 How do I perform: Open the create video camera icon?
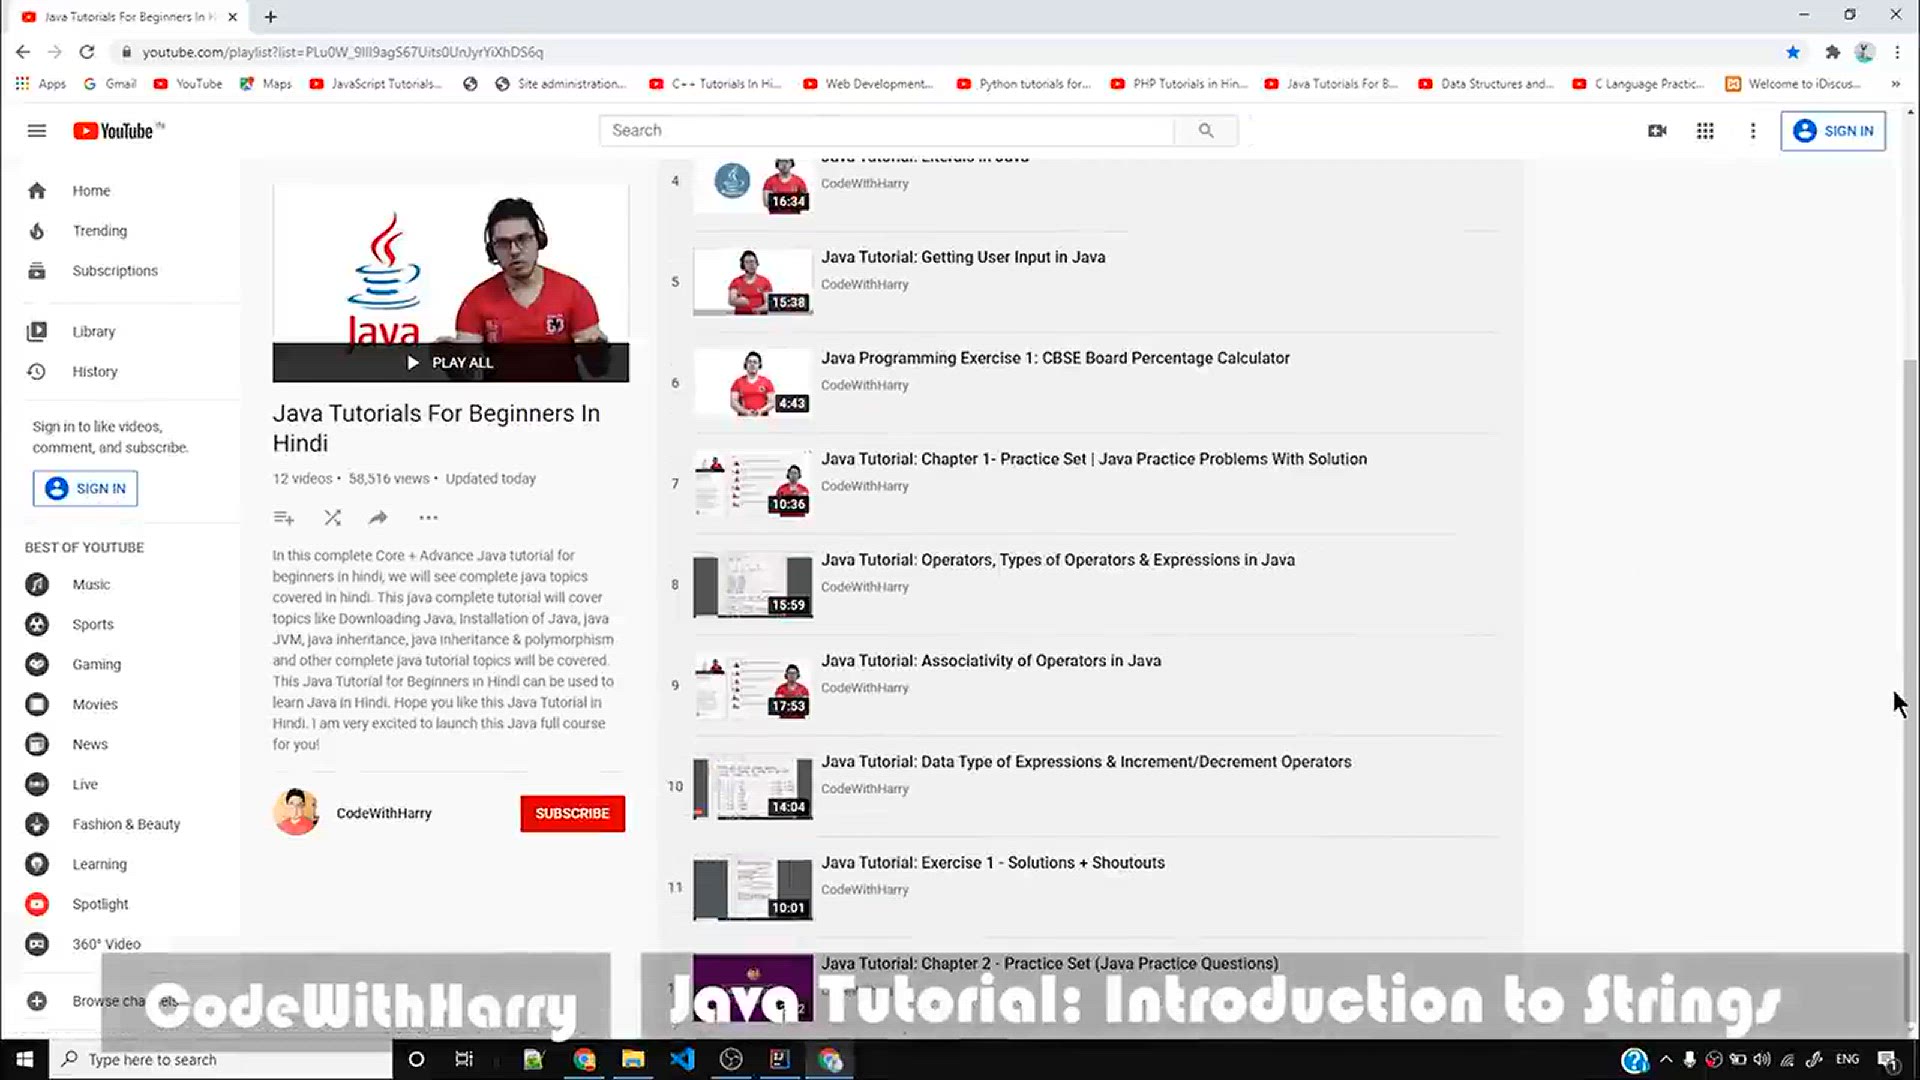click(1657, 131)
